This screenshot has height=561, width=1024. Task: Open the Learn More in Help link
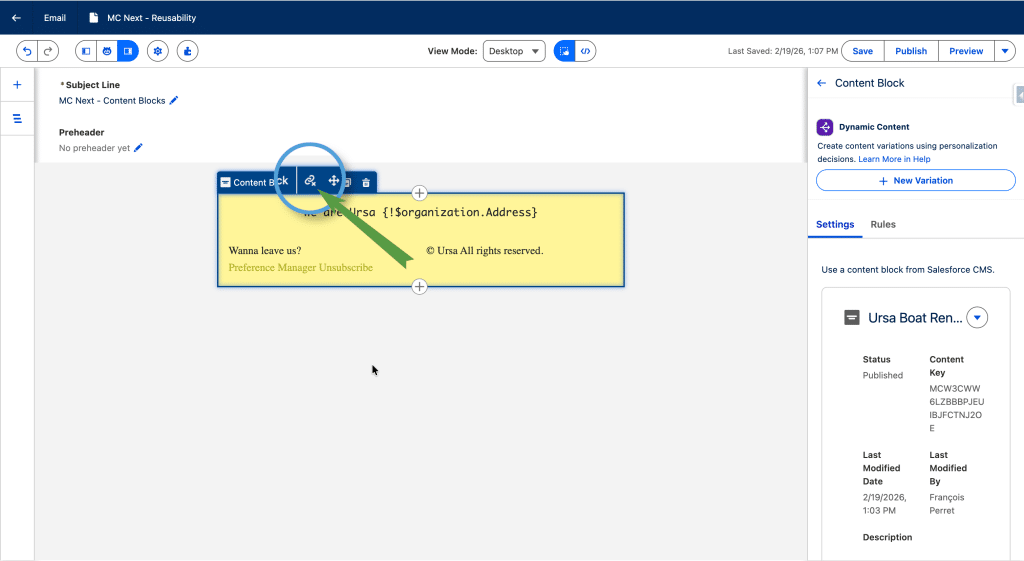click(893, 159)
